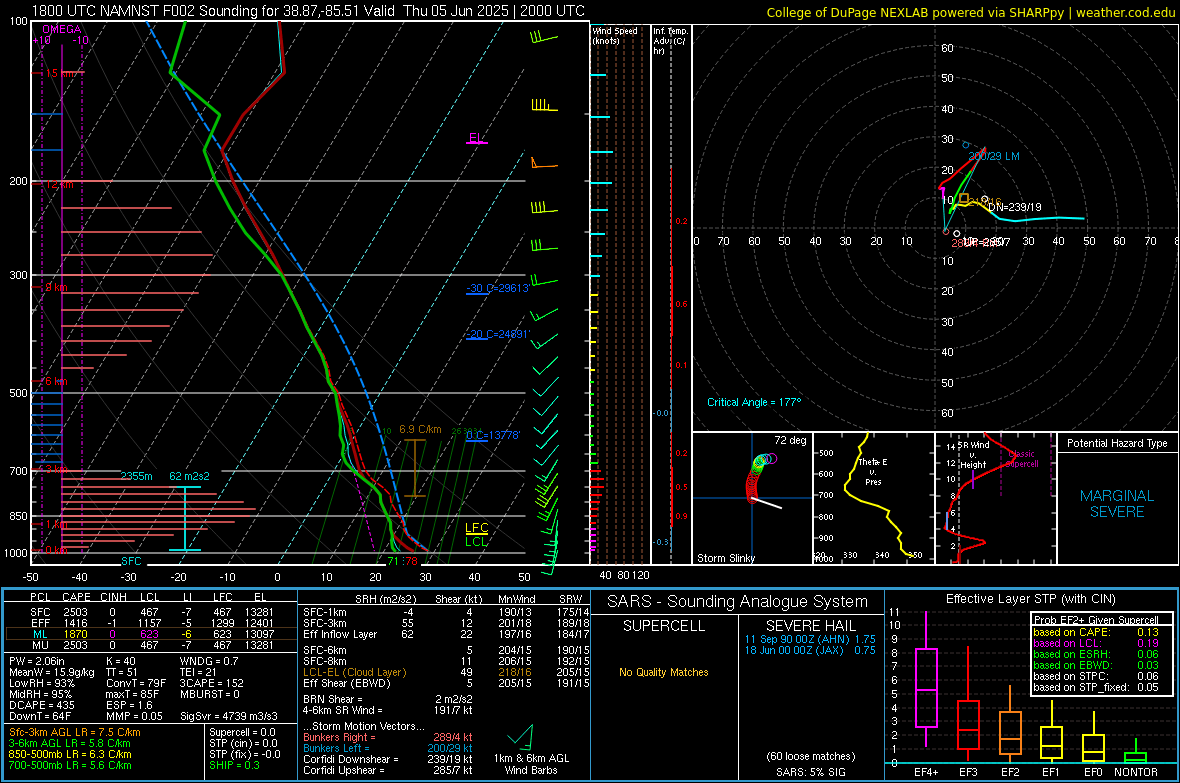Select the highlighted ML parcel row
This screenshot has height=783, width=1180.
click(x=151, y=634)
